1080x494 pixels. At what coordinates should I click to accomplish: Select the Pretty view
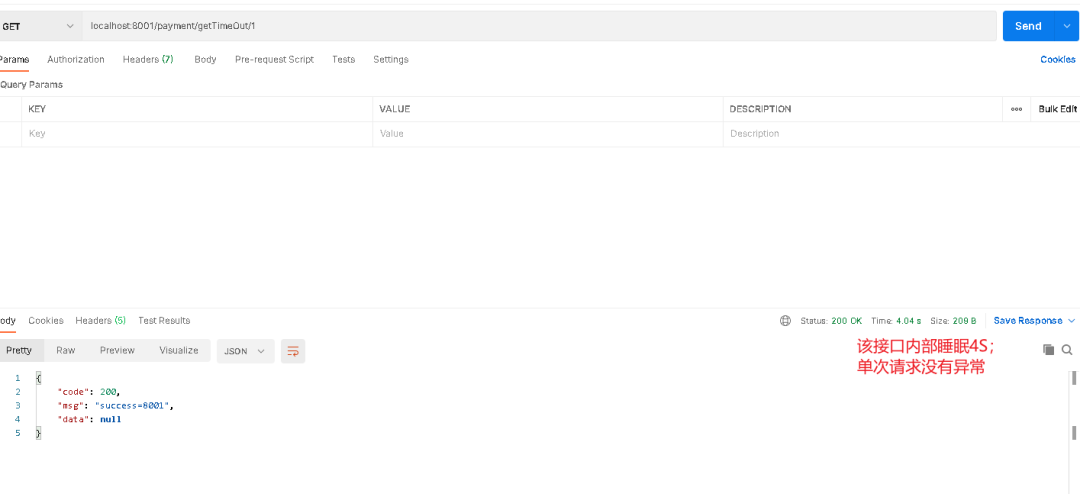(x=19, y=350)
